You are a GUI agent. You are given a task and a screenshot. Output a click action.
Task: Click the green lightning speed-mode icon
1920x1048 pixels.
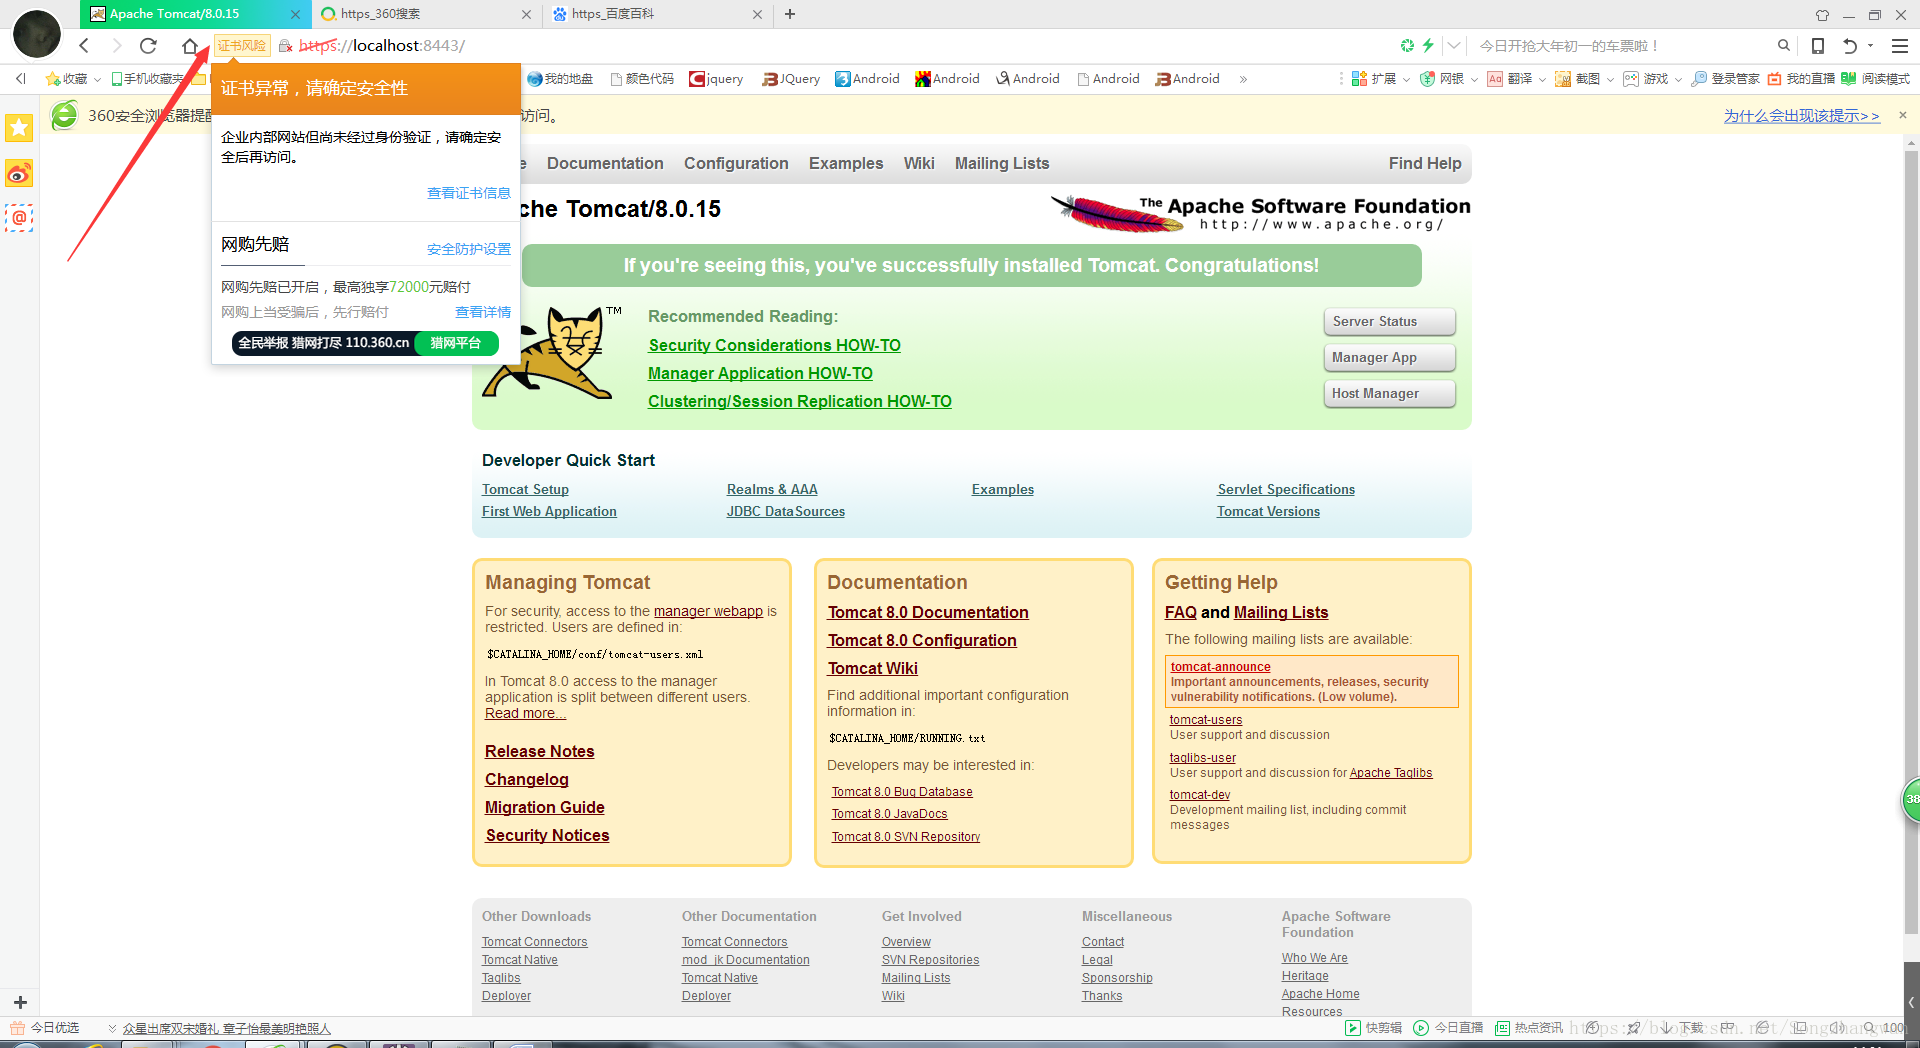(x=1428, y=46)
